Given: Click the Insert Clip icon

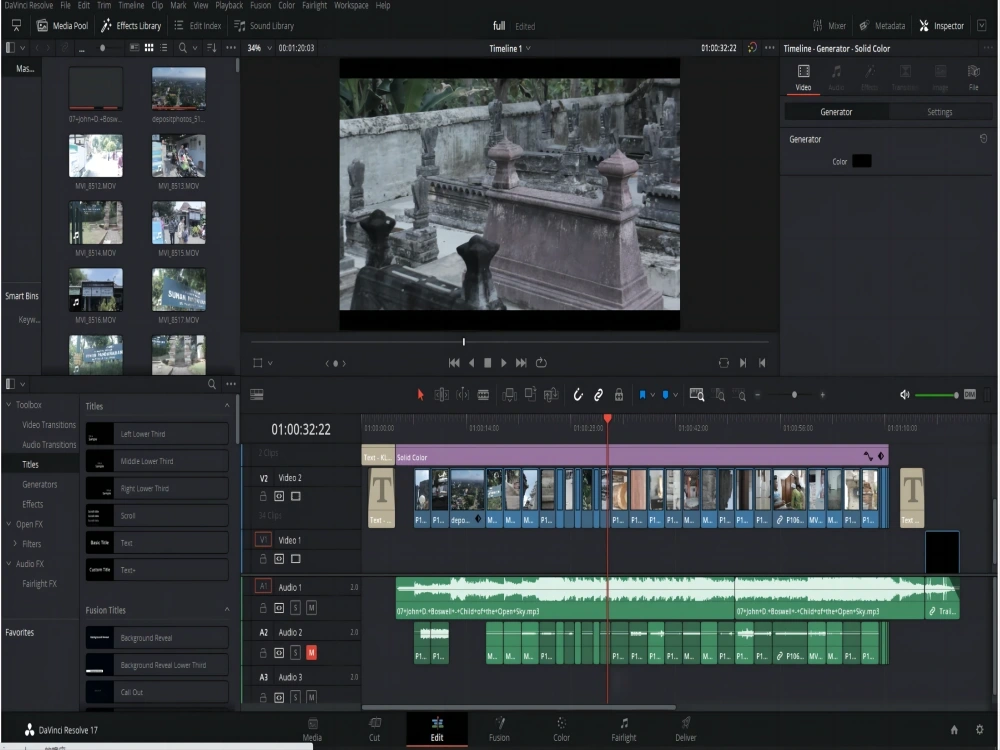Looking at the screenshot, I should pyautogui.click(x=510, y=395).
